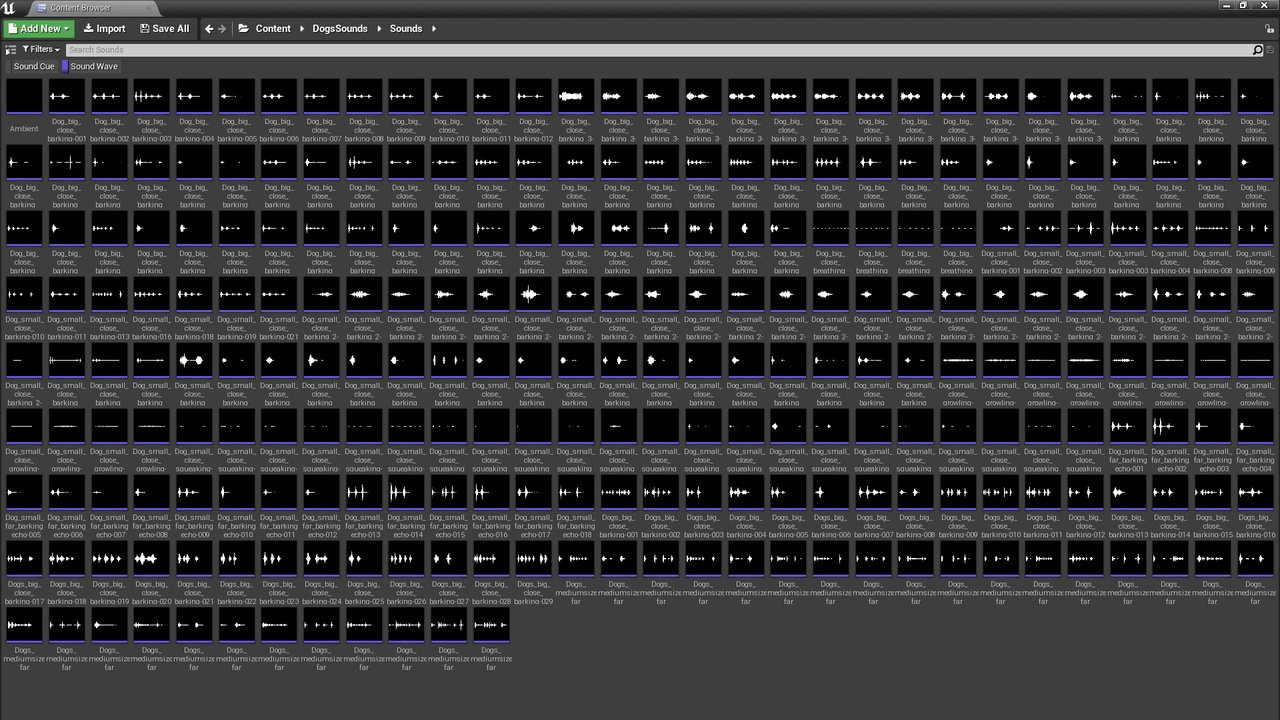The image size is (1280, 720).
Task: Toggle the Sound Cue filter
Action: [x=32, y=66]
